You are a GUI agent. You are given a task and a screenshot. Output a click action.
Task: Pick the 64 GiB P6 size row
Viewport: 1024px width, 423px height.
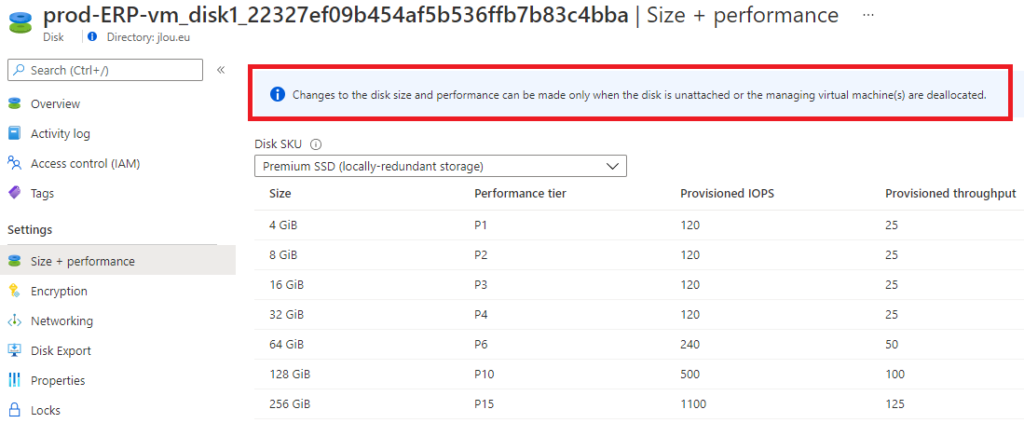pos(639,344)
